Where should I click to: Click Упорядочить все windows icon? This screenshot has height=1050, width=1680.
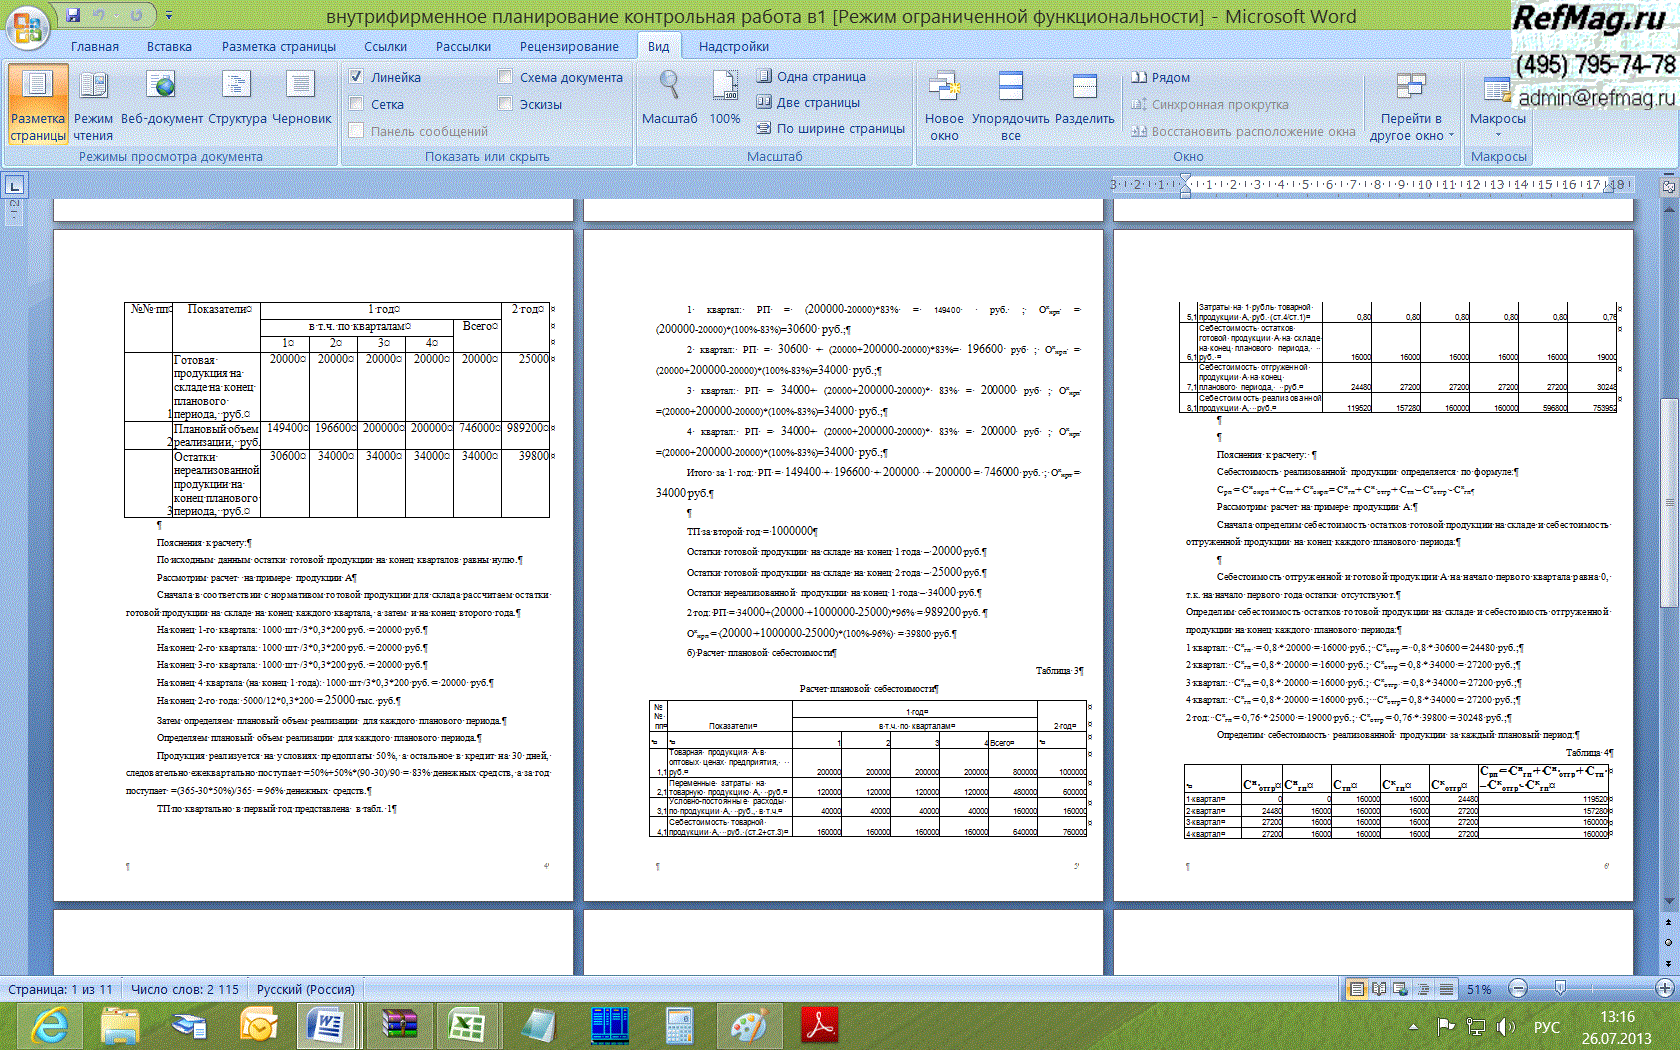(1011, 87)
